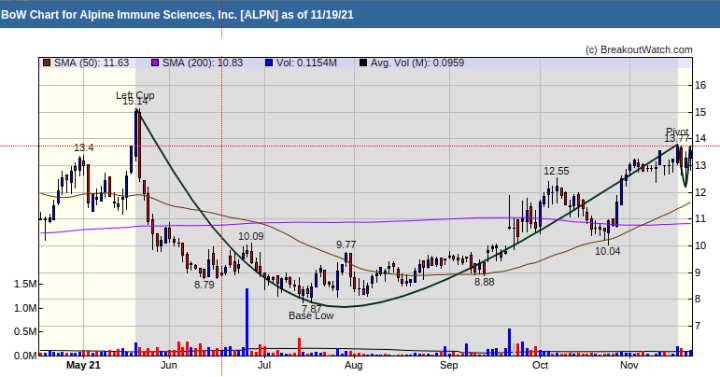Click the chart title mentioning ALPN
This screenshot has width=720, height=377.
point(177,15)
